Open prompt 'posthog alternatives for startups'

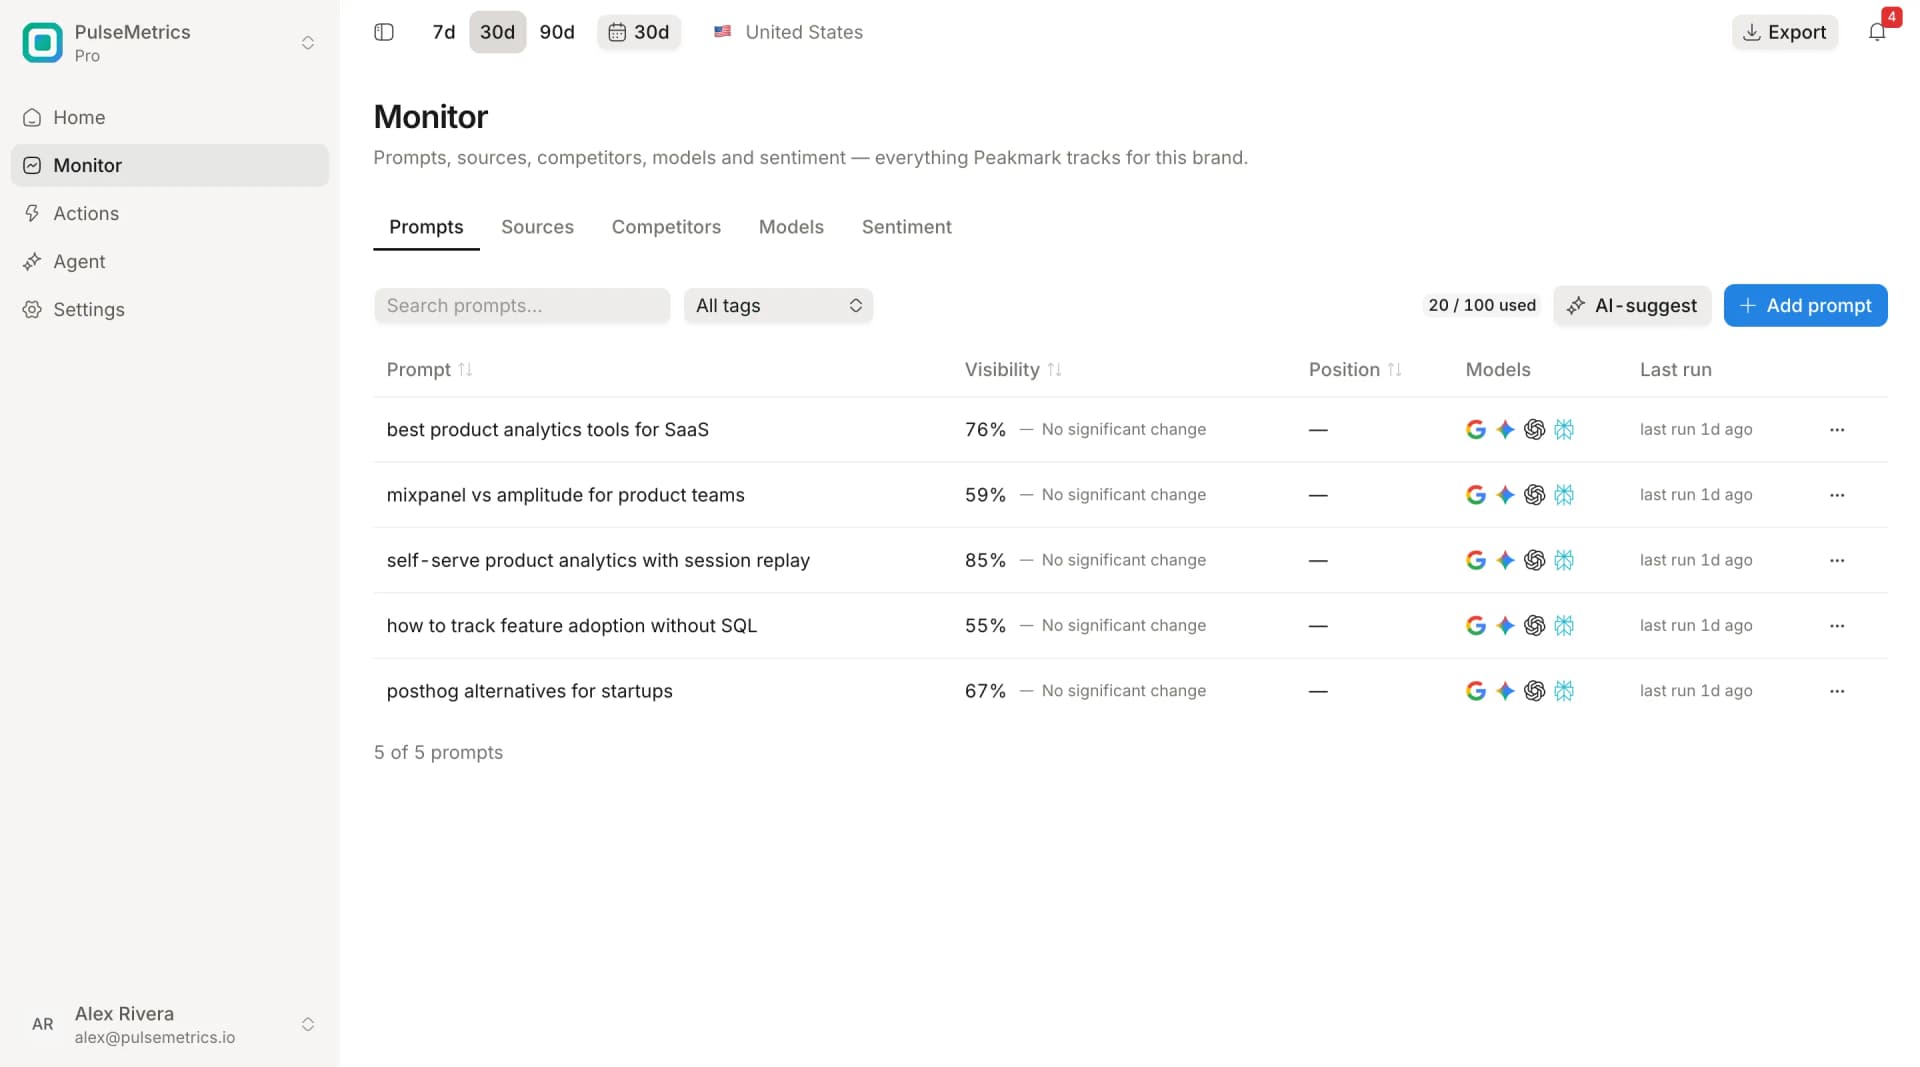tap(529, 691)
